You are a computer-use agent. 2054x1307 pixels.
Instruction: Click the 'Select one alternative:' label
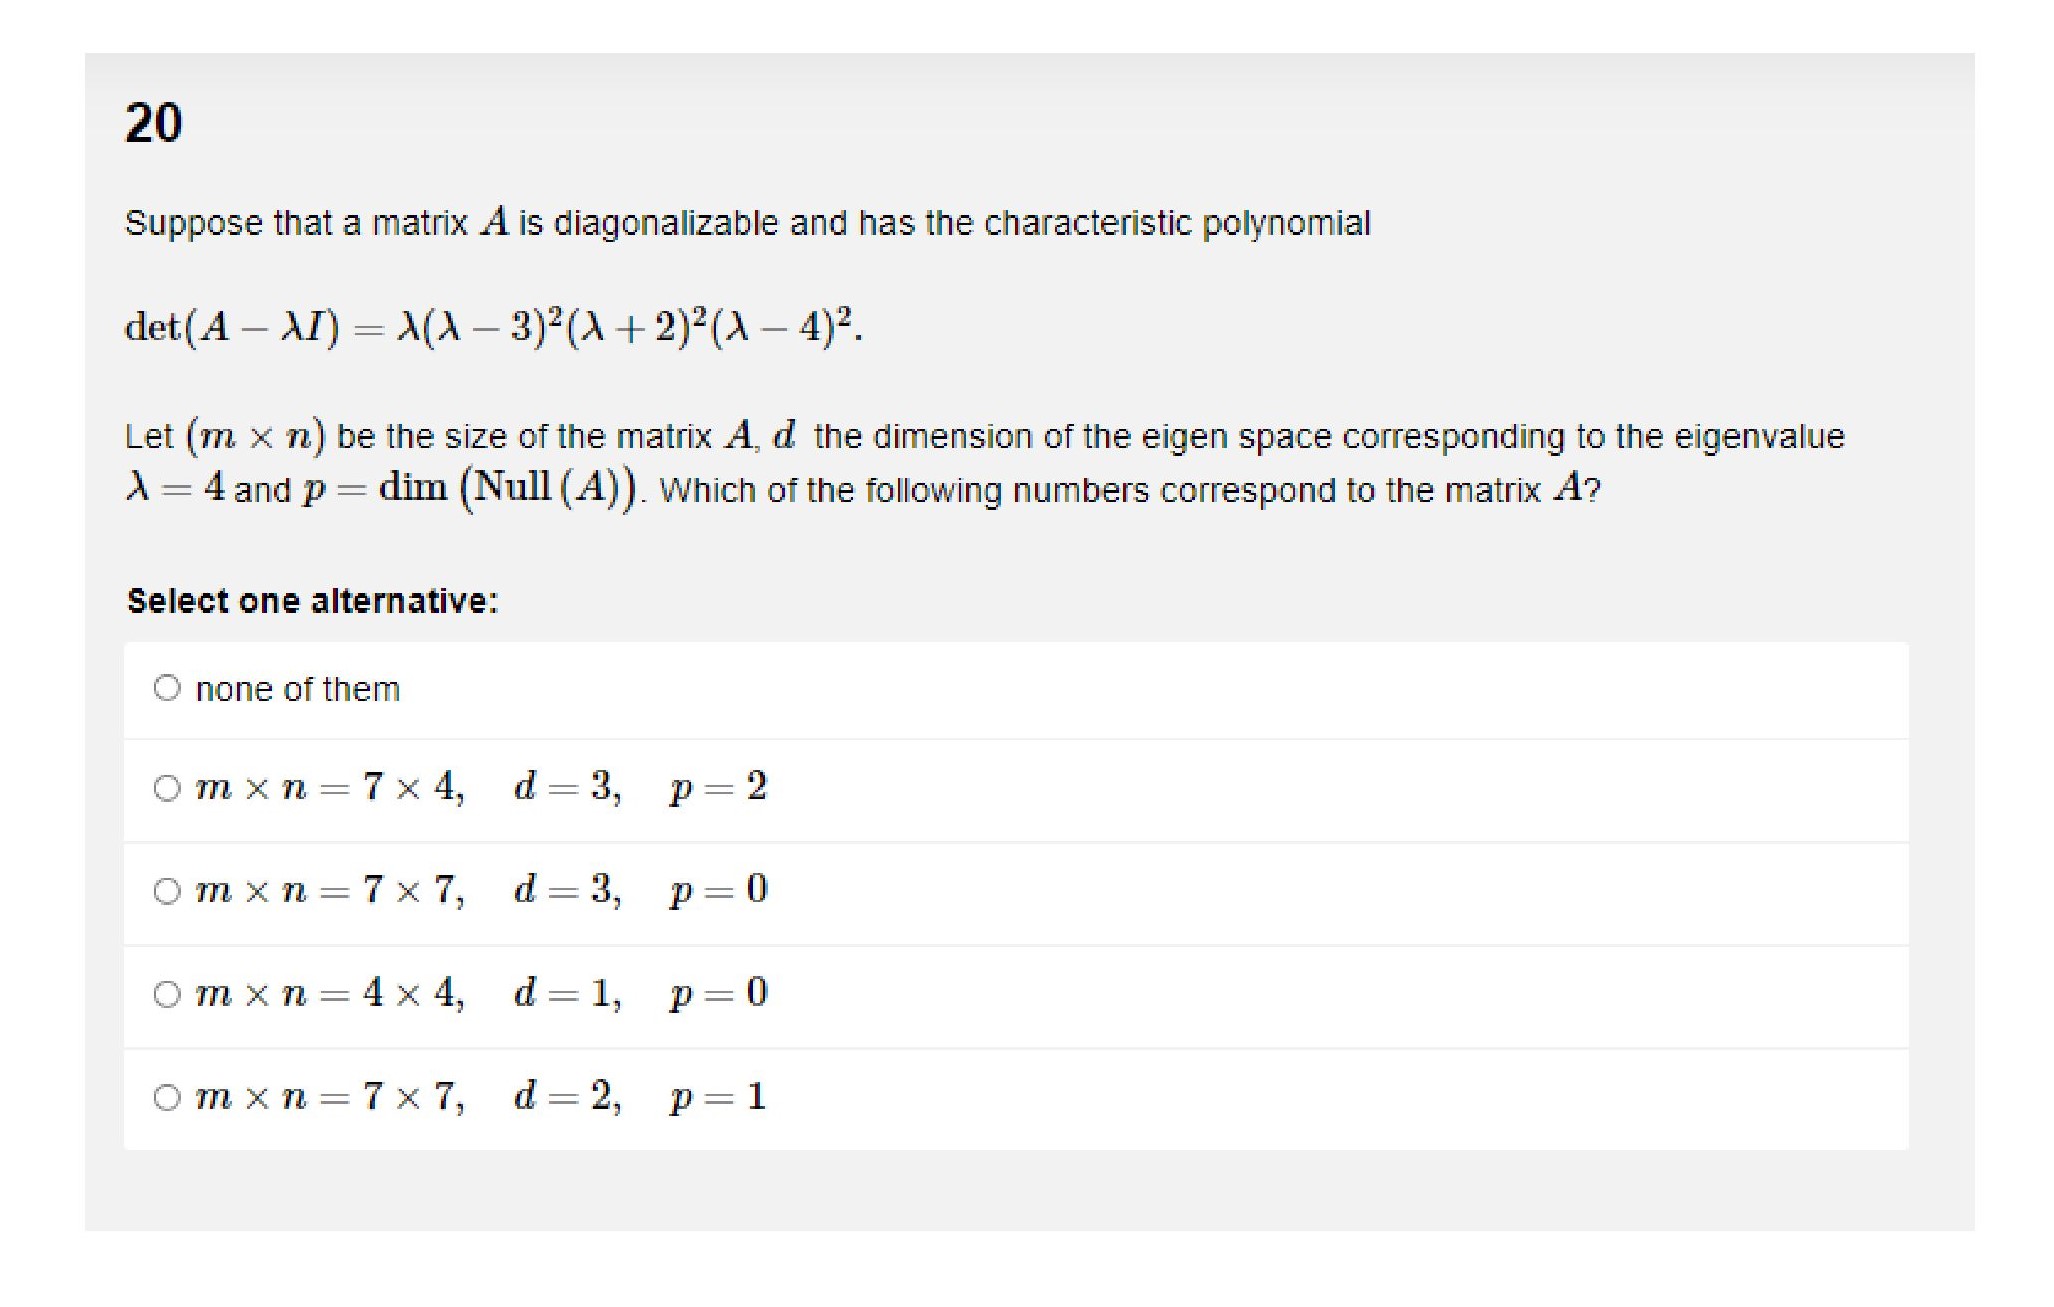coord(312,601)
